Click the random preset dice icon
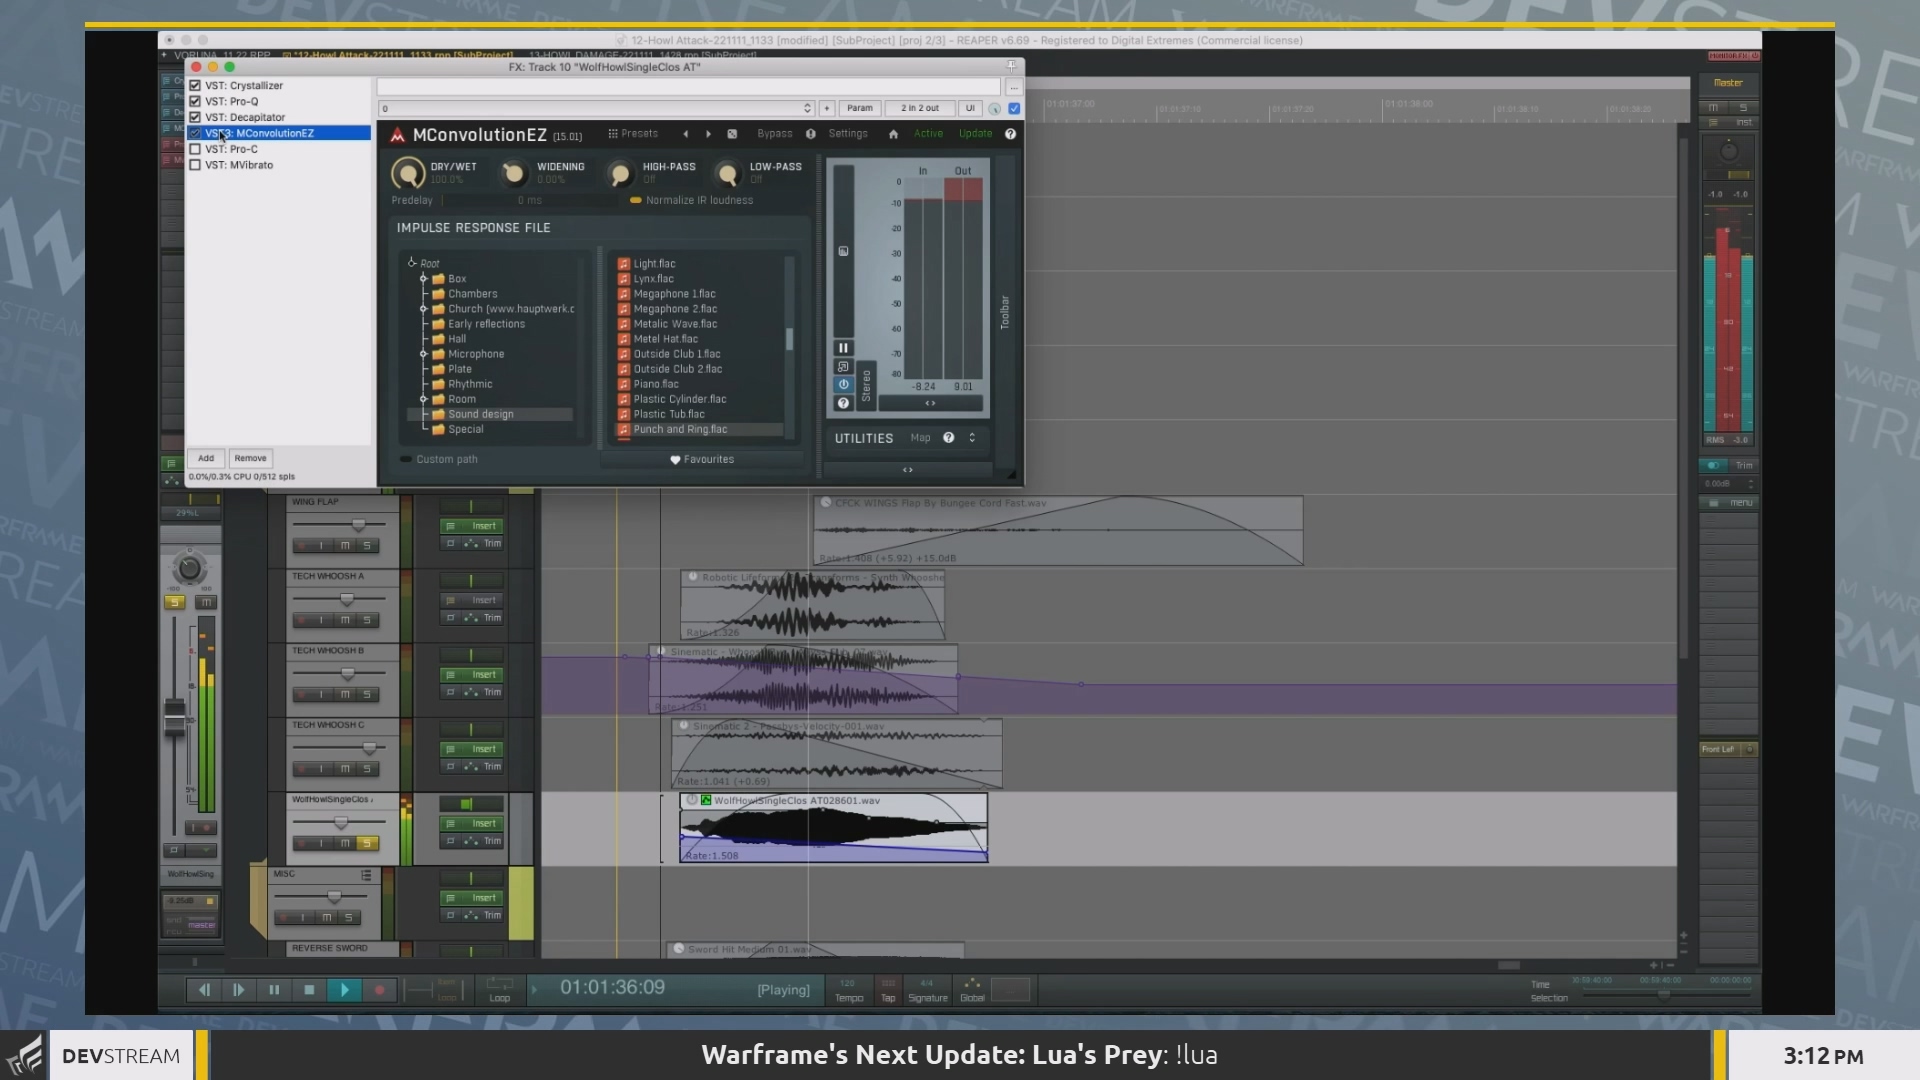The height and width of the screenshot is (1080, 1920). (732, 134)
